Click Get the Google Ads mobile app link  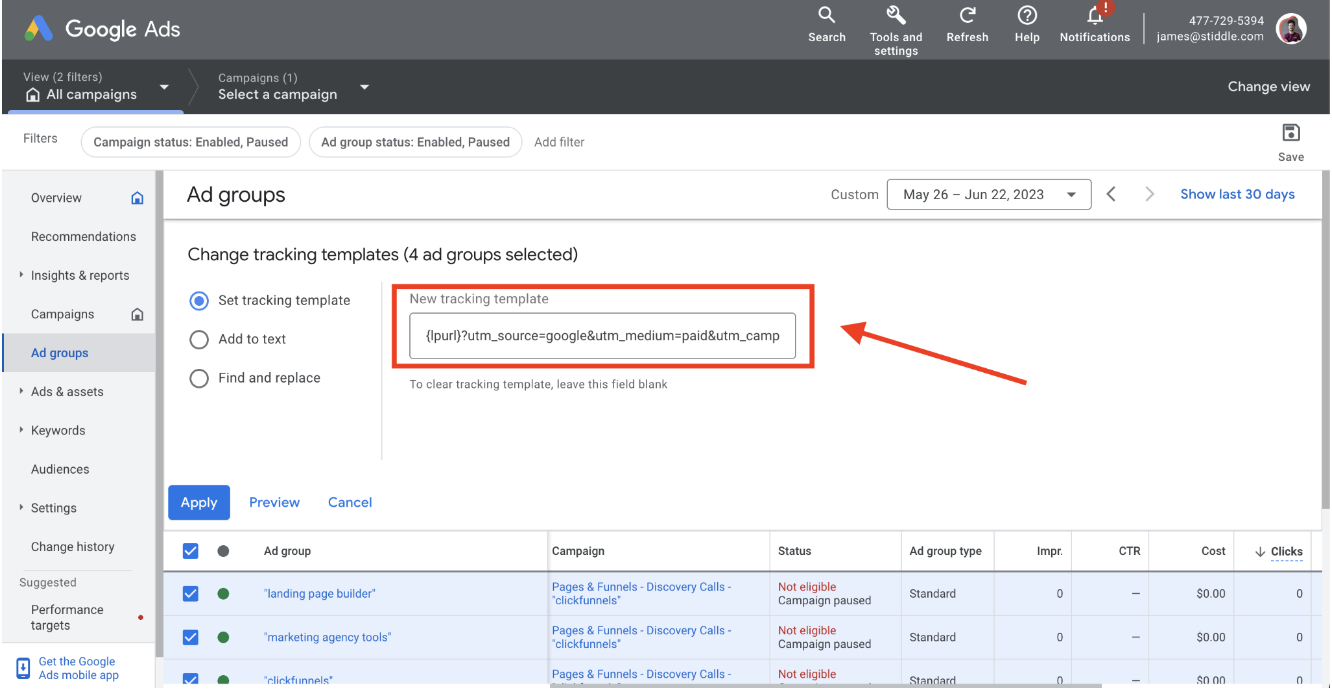click(x=77, y=668)
